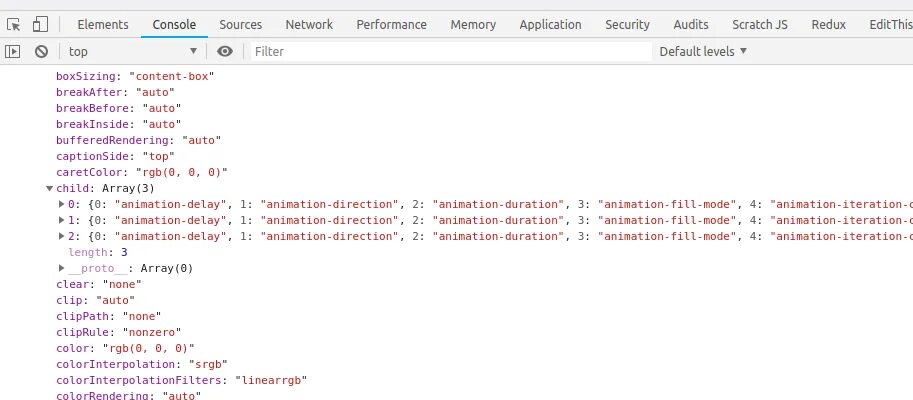The image size is (913, 400).
Task: Open the Sources tab
Action: (x=240, y=24)
